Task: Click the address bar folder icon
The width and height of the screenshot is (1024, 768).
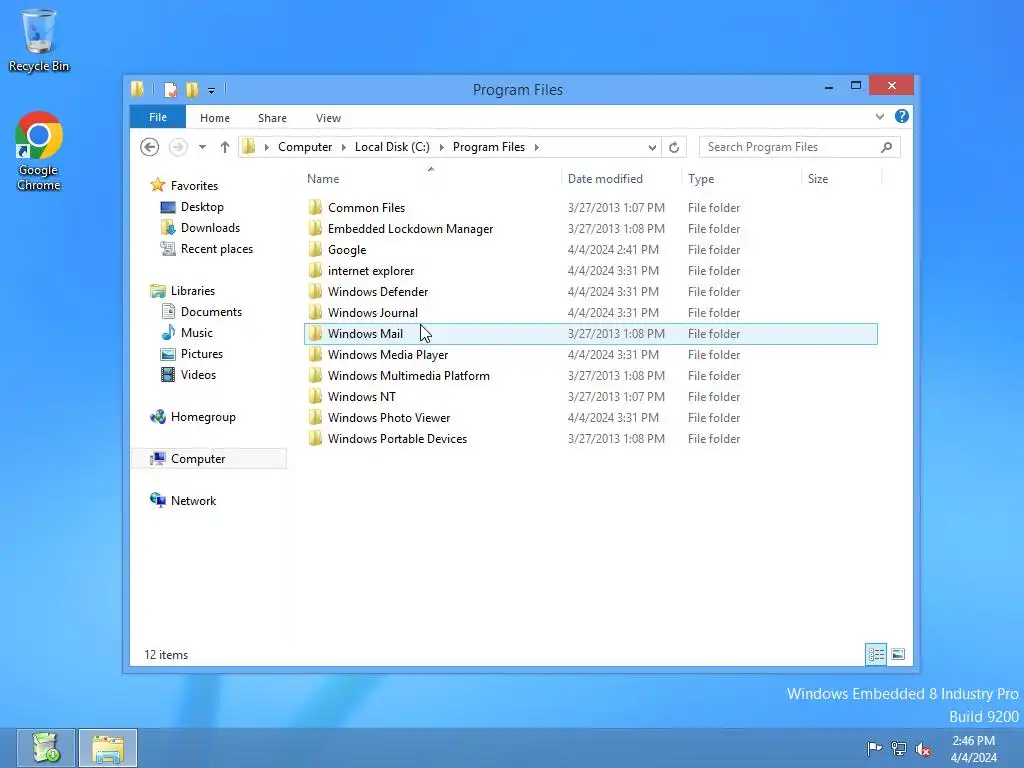Action: pos(249,147)
